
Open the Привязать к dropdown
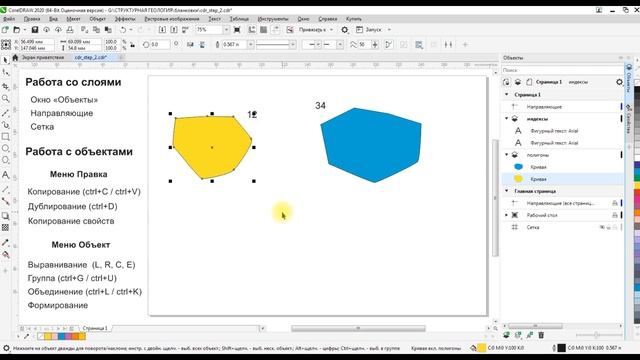click(x=331, y=30)
